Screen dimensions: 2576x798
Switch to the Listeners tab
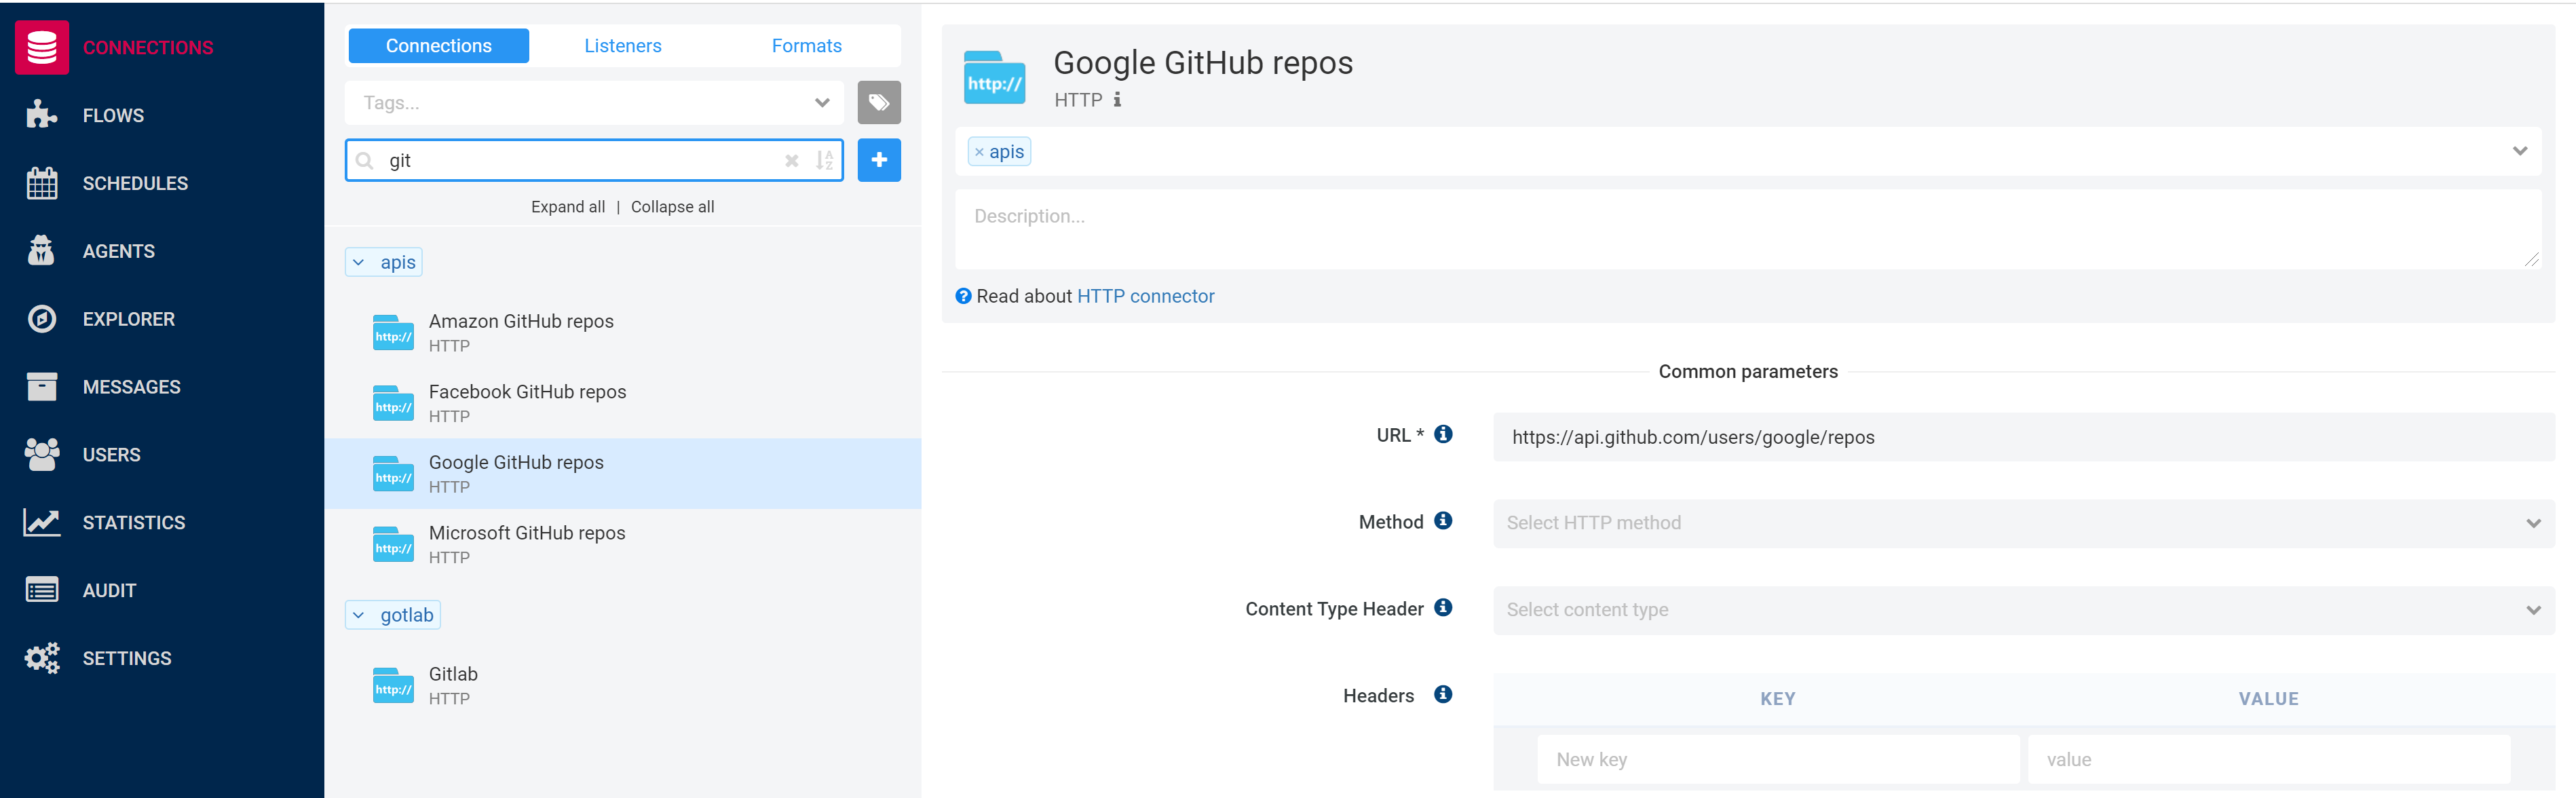point(623,46)
